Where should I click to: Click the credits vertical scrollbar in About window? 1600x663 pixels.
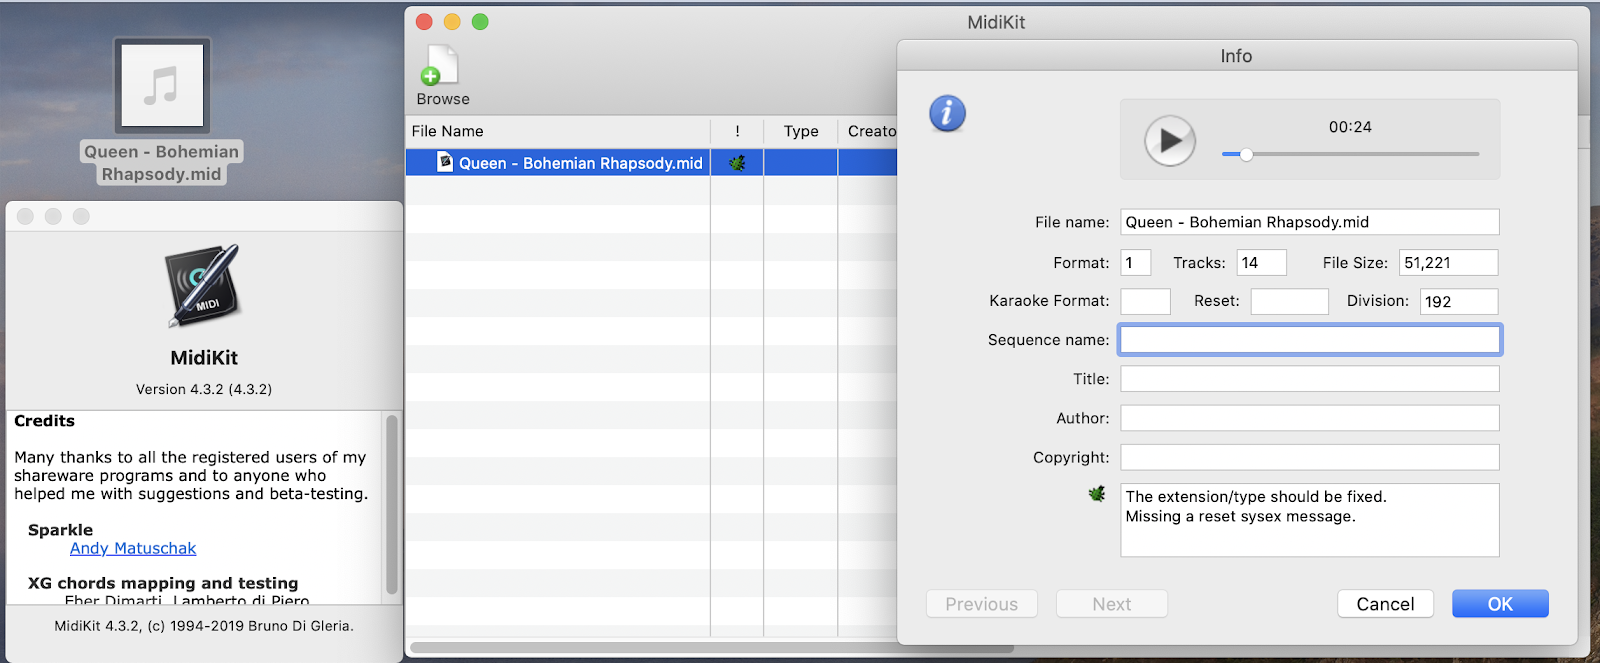(x=392, y=504)
